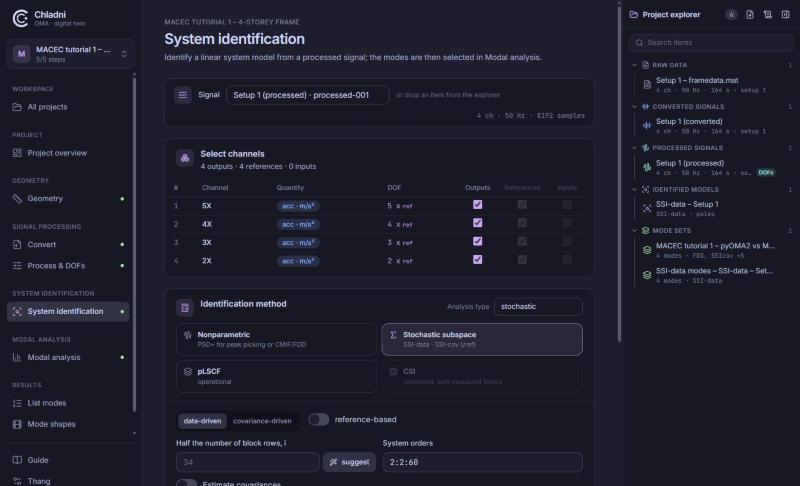Go to Project overview in sidebar
The image size is (800, 486).
click(68, 153)
